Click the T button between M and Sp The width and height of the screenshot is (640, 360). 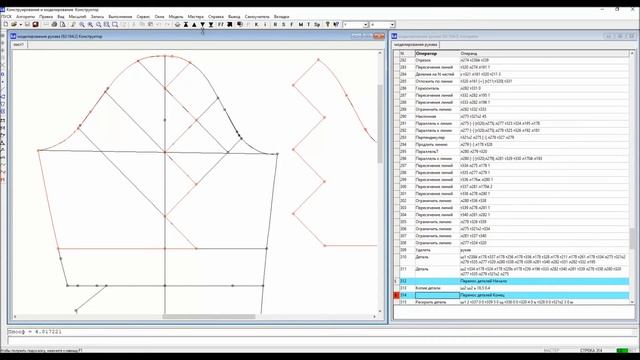point(308,24)
